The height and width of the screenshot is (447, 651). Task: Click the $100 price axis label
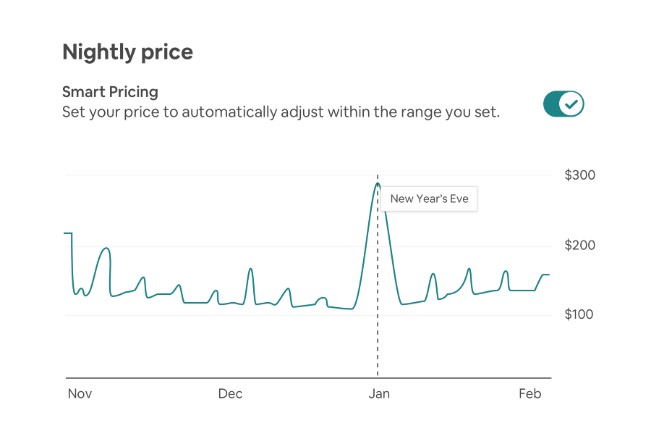point(579,314)
